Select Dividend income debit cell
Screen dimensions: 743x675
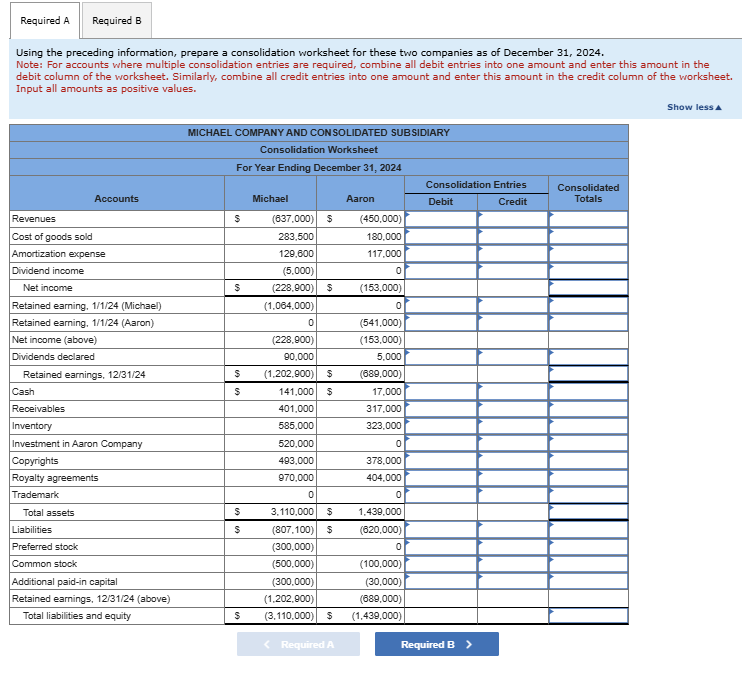coord(441,271)
